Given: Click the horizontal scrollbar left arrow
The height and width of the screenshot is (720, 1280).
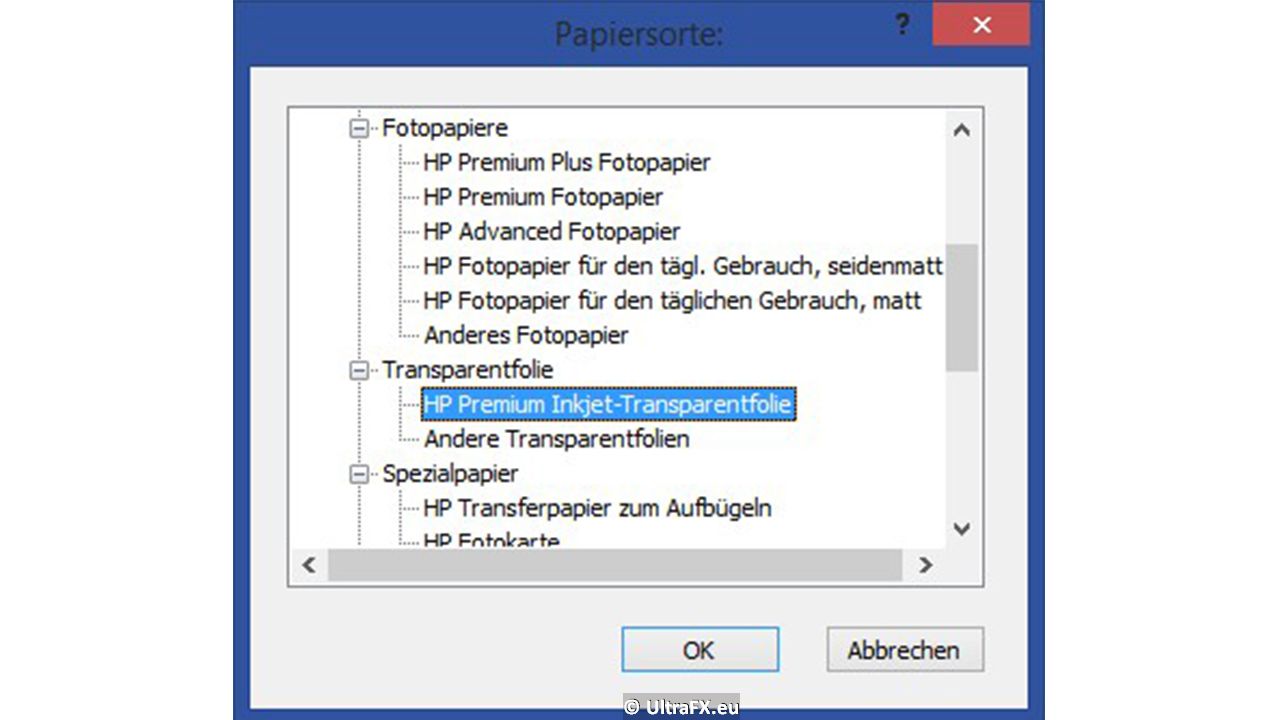Looking at the screenshot, I should 309,565.
